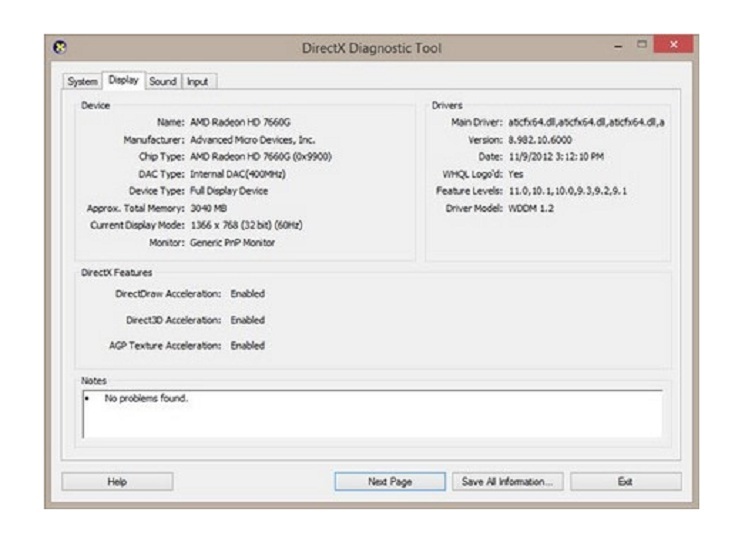Click Save All Information button

click(507, 482)
